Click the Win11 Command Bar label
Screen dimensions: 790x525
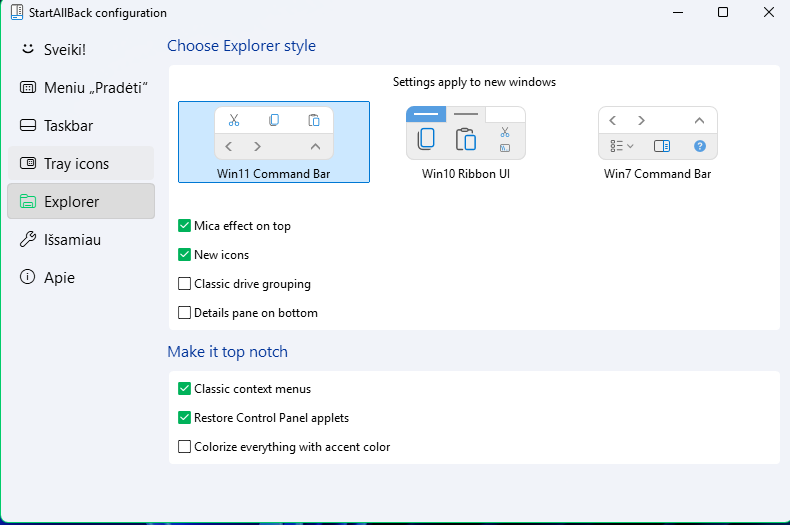coord(274,174)
